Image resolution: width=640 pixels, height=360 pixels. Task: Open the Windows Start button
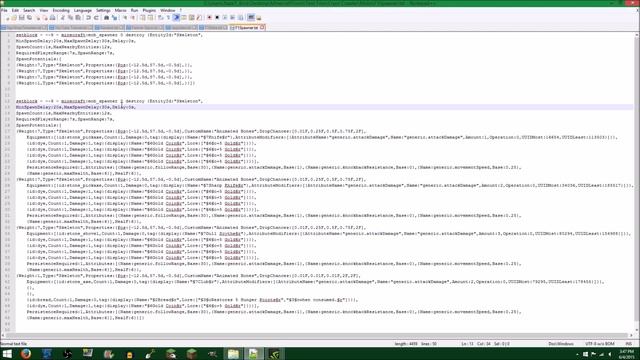[7, 354]
